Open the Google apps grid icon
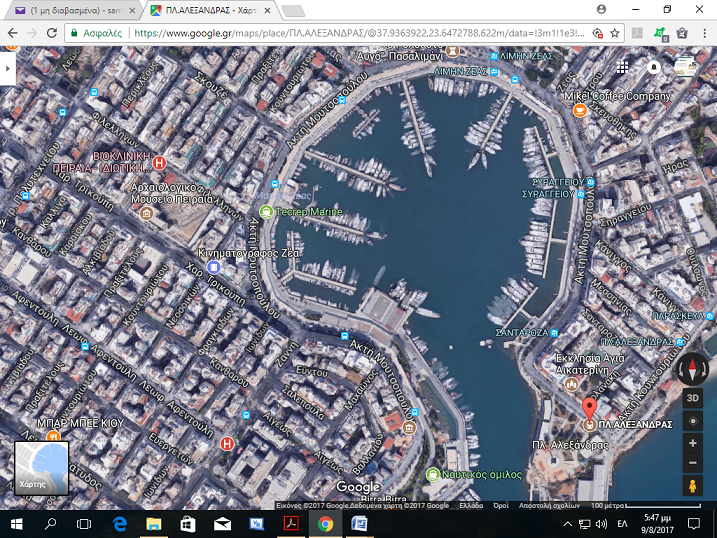This screenshot has width=717, height=538. (x=622, y=68)
